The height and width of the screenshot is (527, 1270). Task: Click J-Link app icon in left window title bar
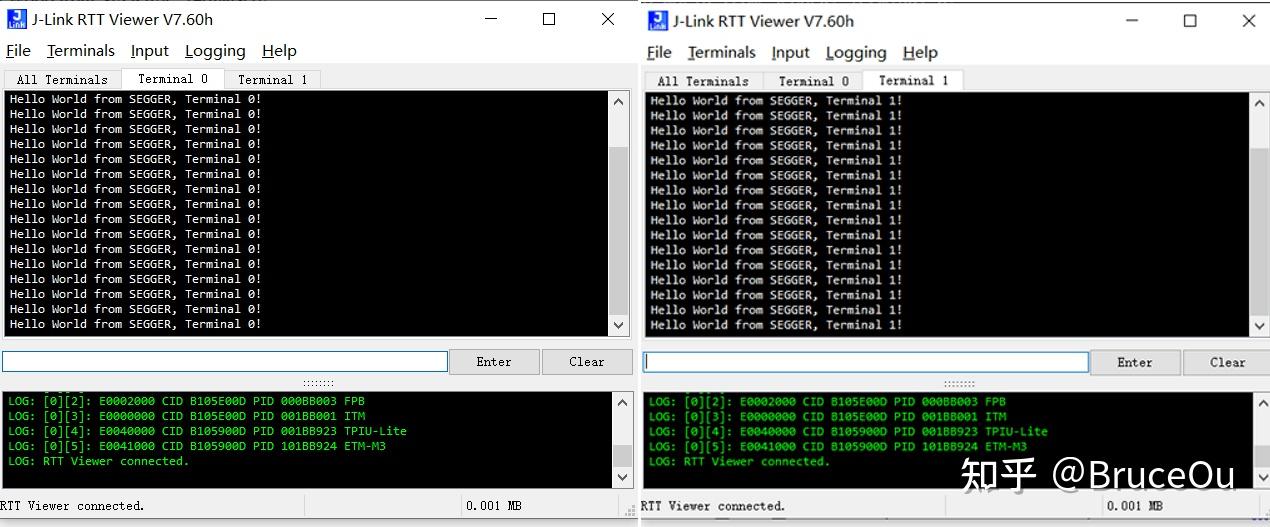[16, 19]
